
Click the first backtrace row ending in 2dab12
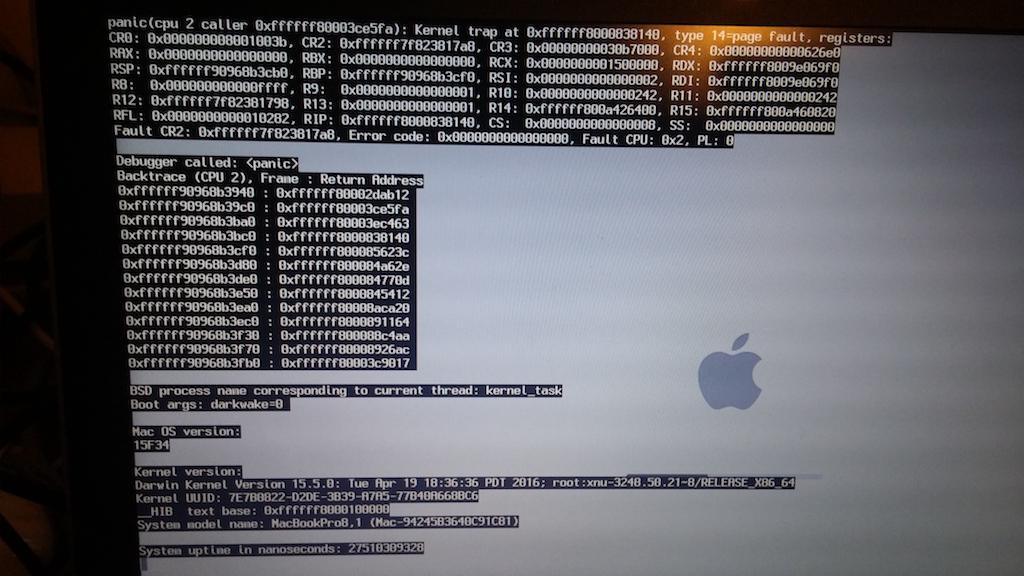(264, 194)
